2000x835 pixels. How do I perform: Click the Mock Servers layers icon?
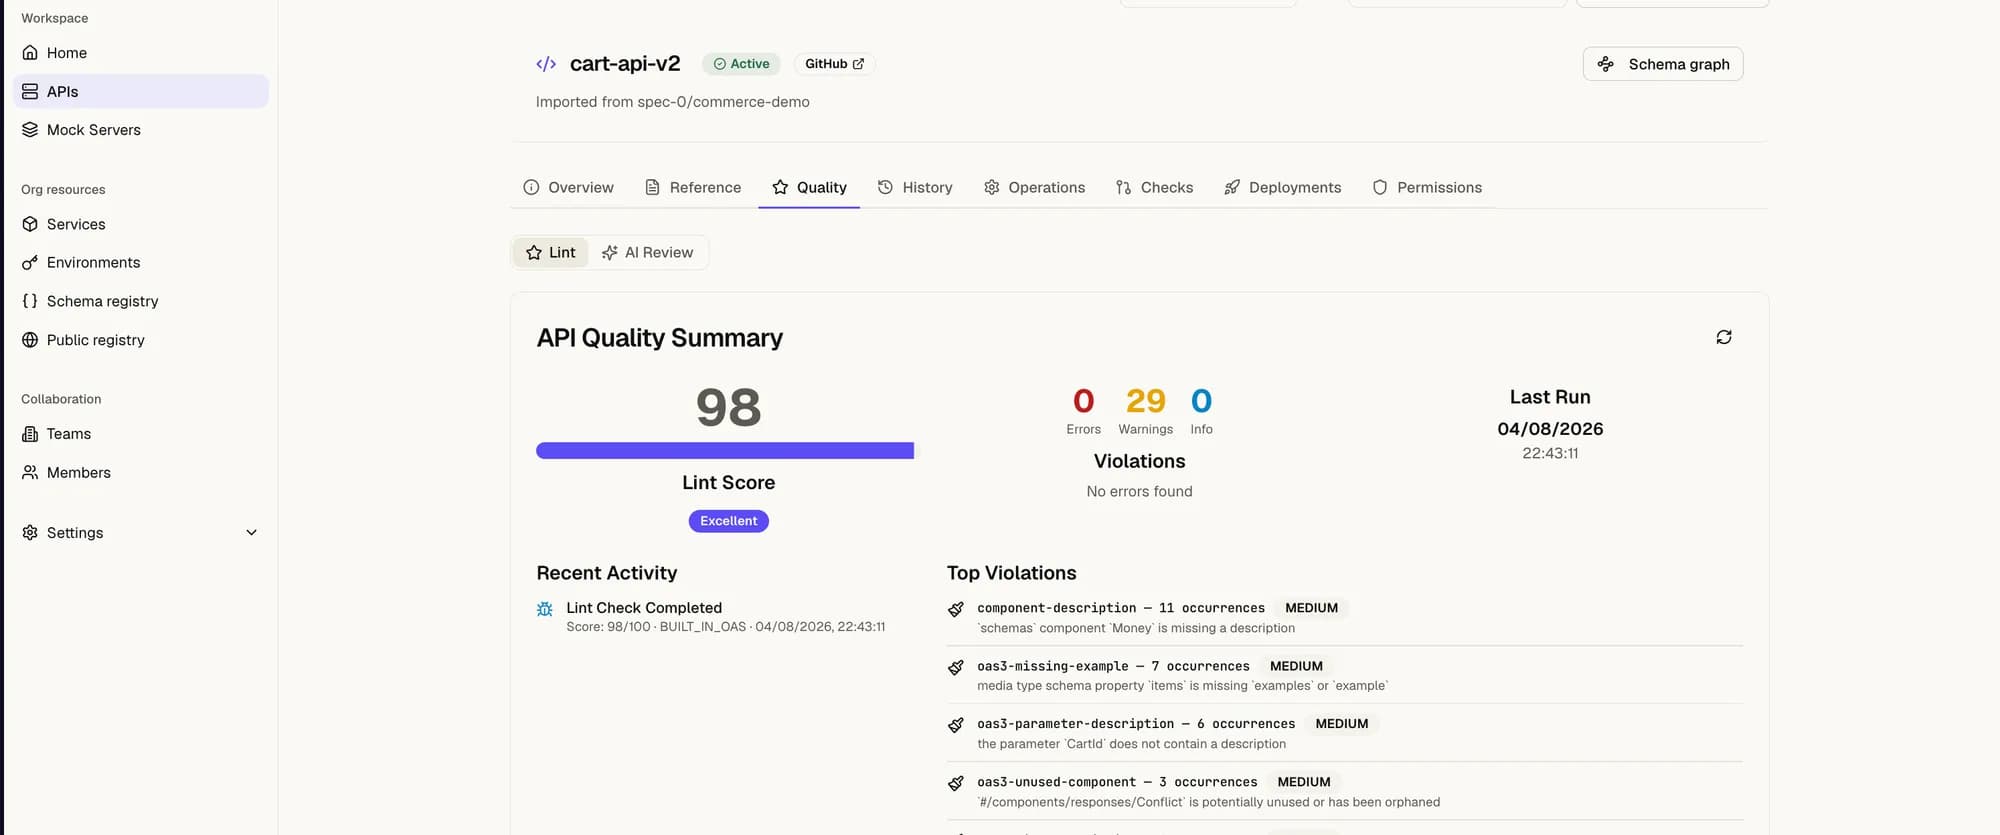point(30,130)
